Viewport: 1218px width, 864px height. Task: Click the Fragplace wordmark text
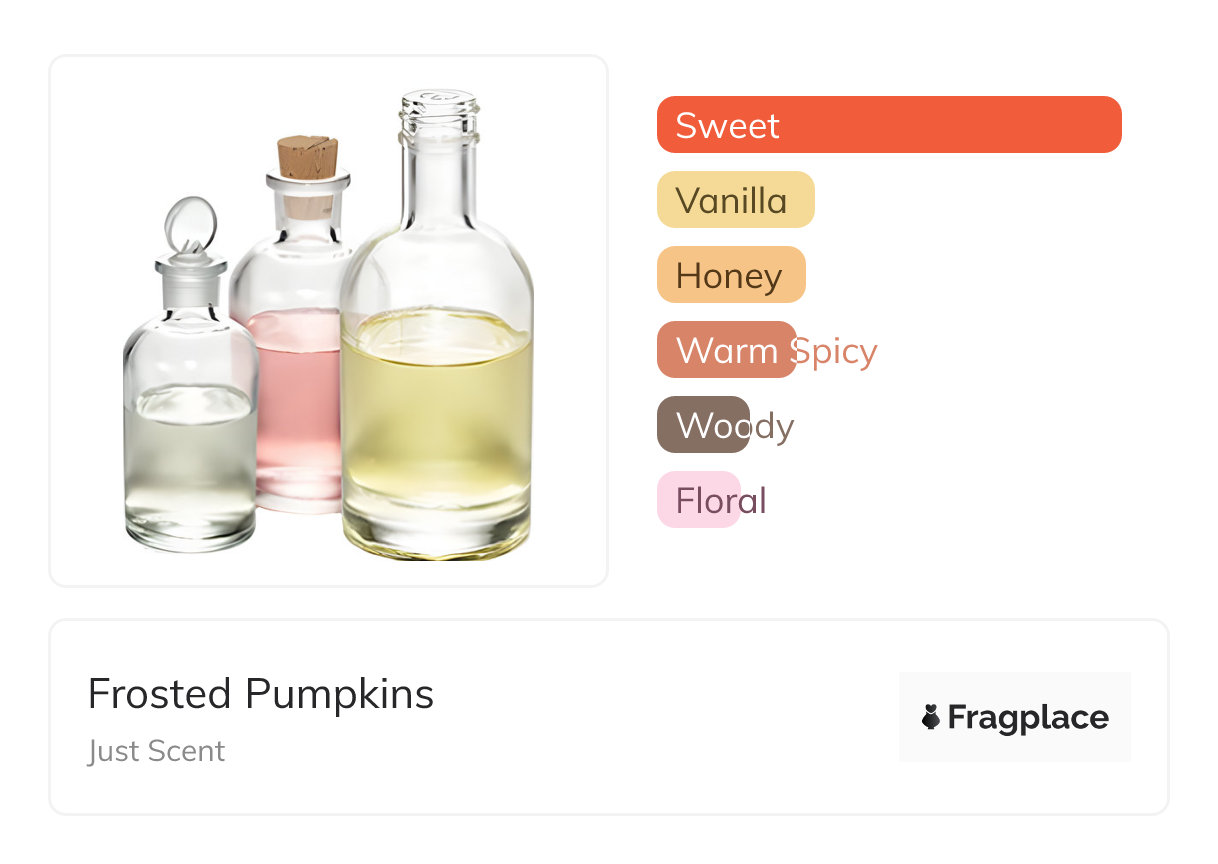click(x=1028, y=717)
